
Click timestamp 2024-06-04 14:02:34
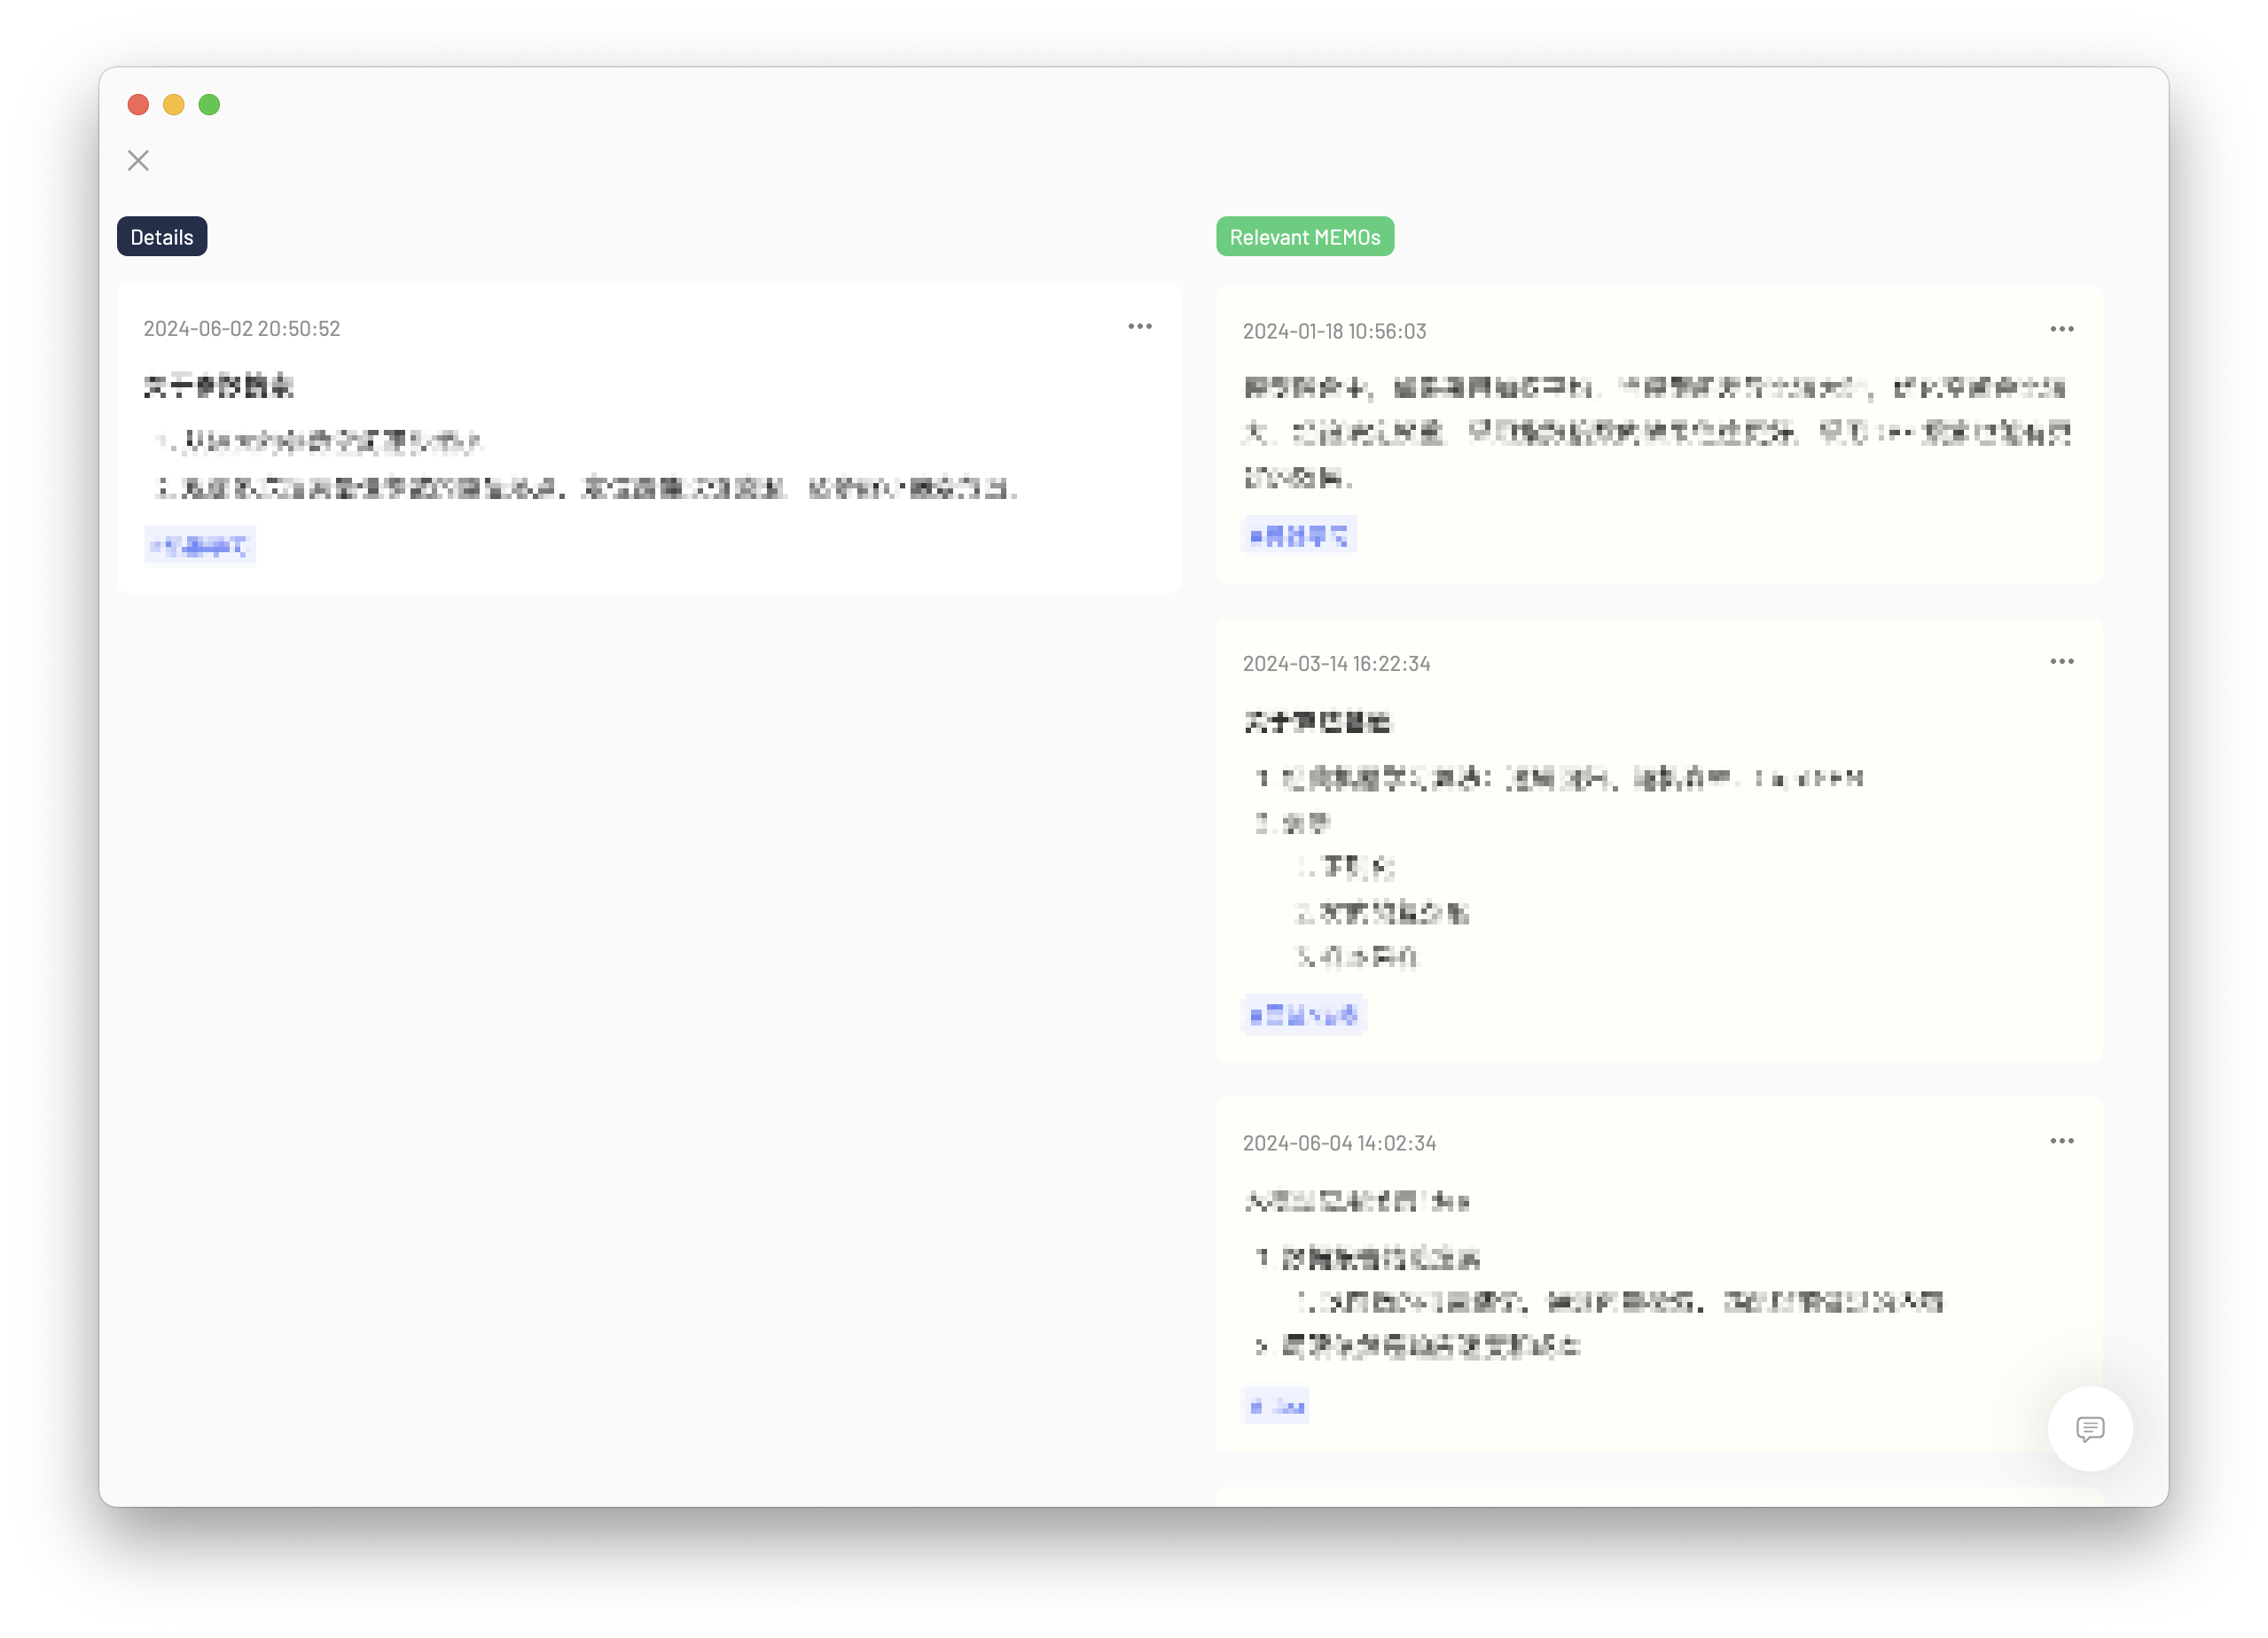1339,1143
